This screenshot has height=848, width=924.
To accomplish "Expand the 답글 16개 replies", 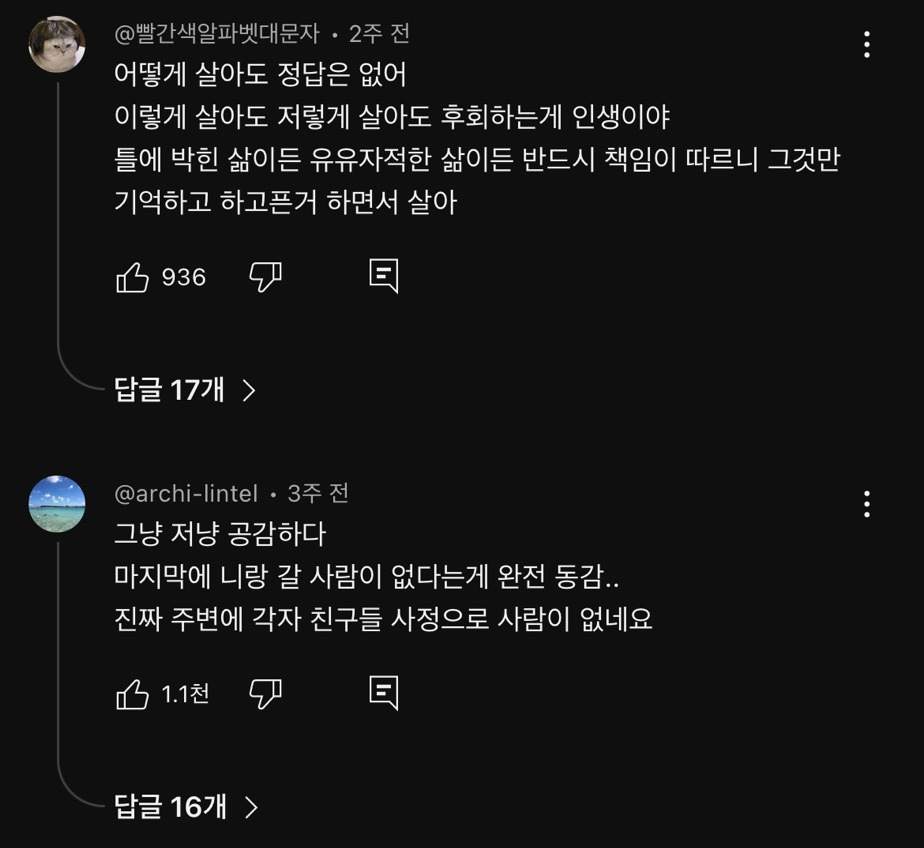I will (187, 806).
